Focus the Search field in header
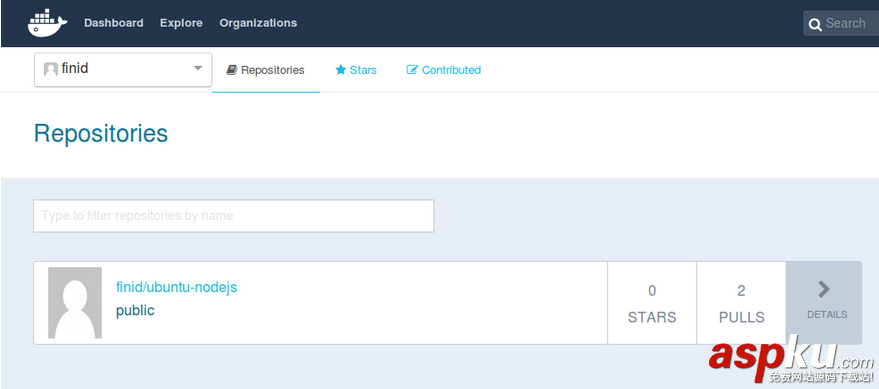 pyautogui.click(x=841, y=24)
